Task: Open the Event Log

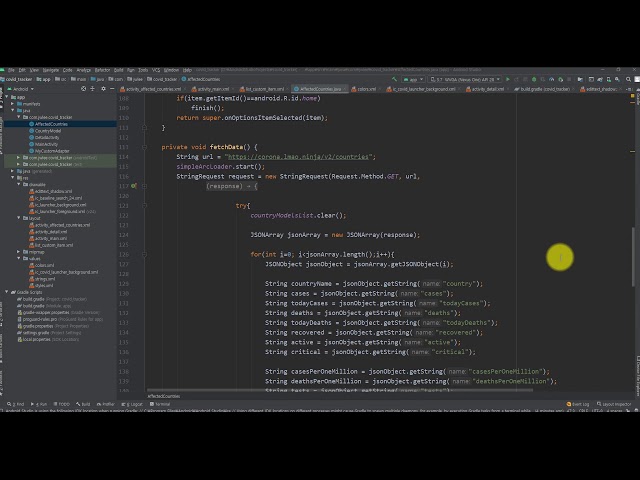Action: pos(578,404)
